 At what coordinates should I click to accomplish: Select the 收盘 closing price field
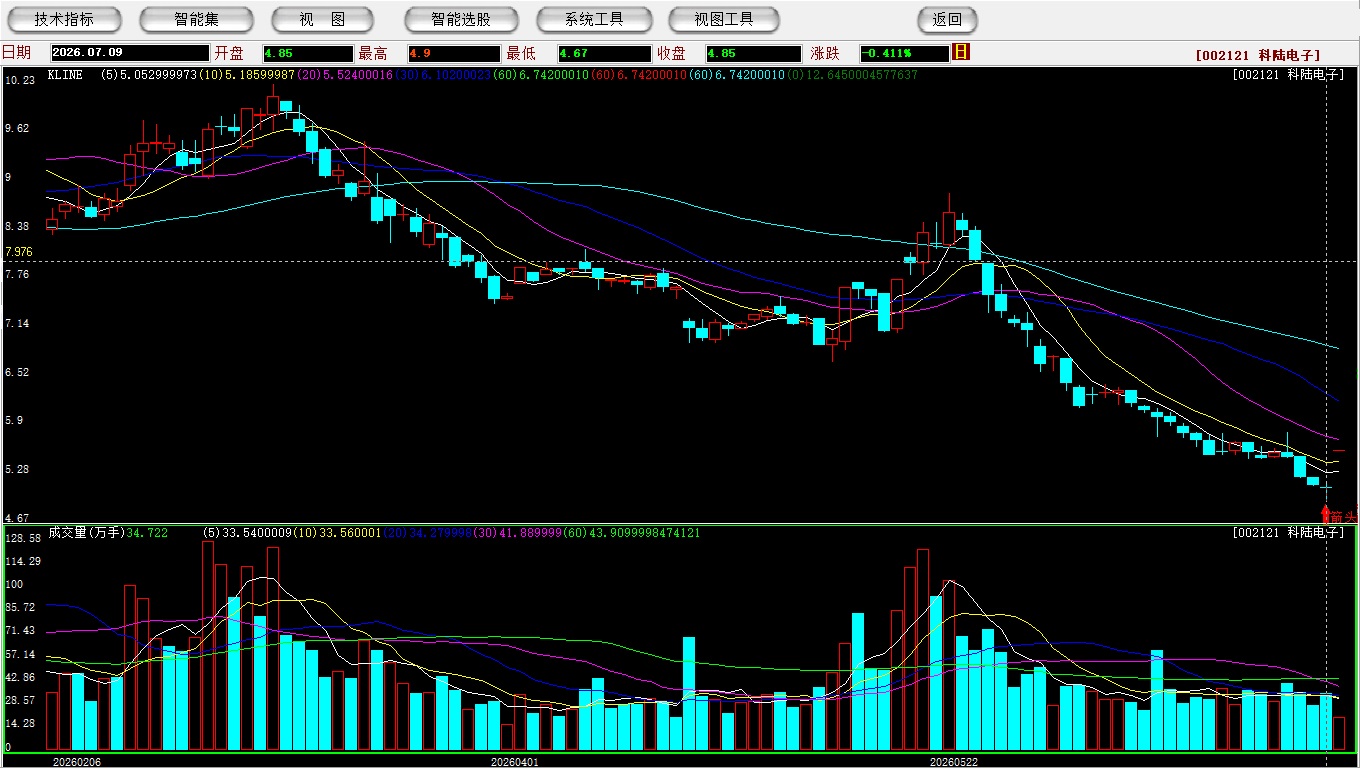(753, 53)
